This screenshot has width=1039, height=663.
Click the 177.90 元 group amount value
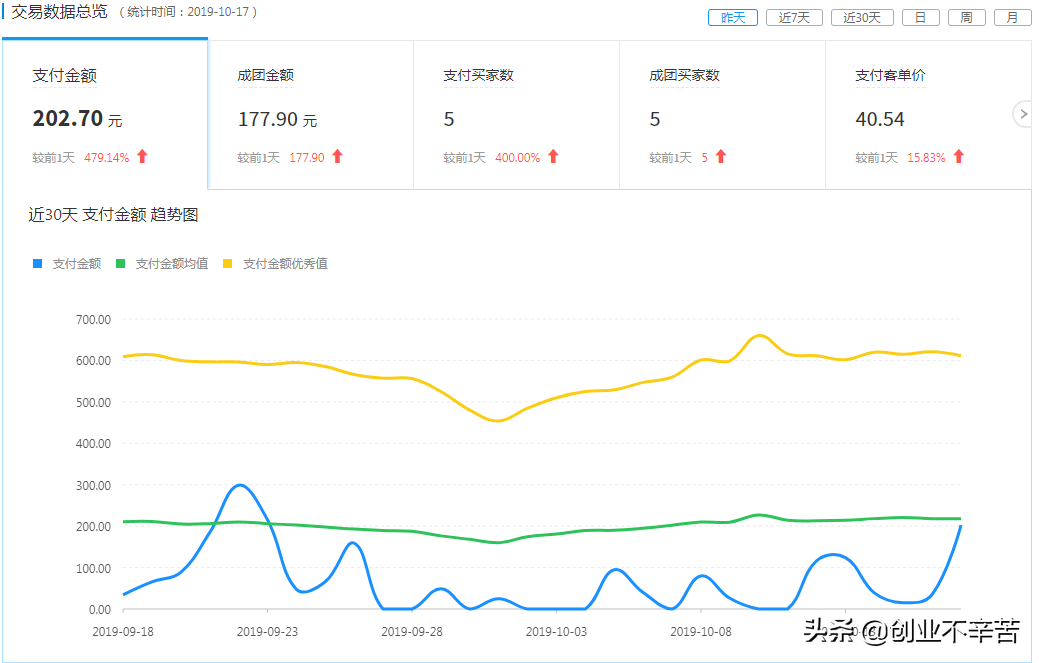pyautogui.click(x=278, y=119)
